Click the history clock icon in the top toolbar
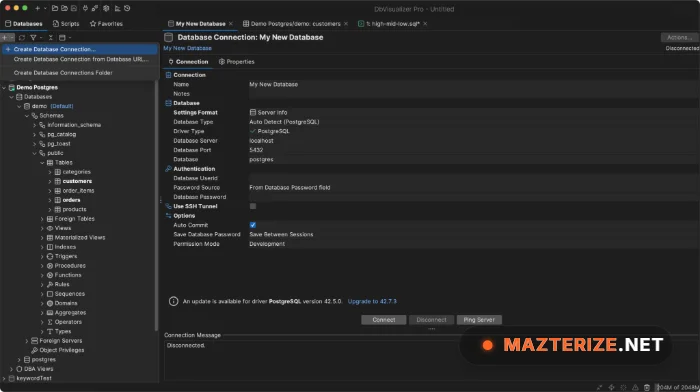The width and height of the screenshot is (700, 392). point(127,8)
